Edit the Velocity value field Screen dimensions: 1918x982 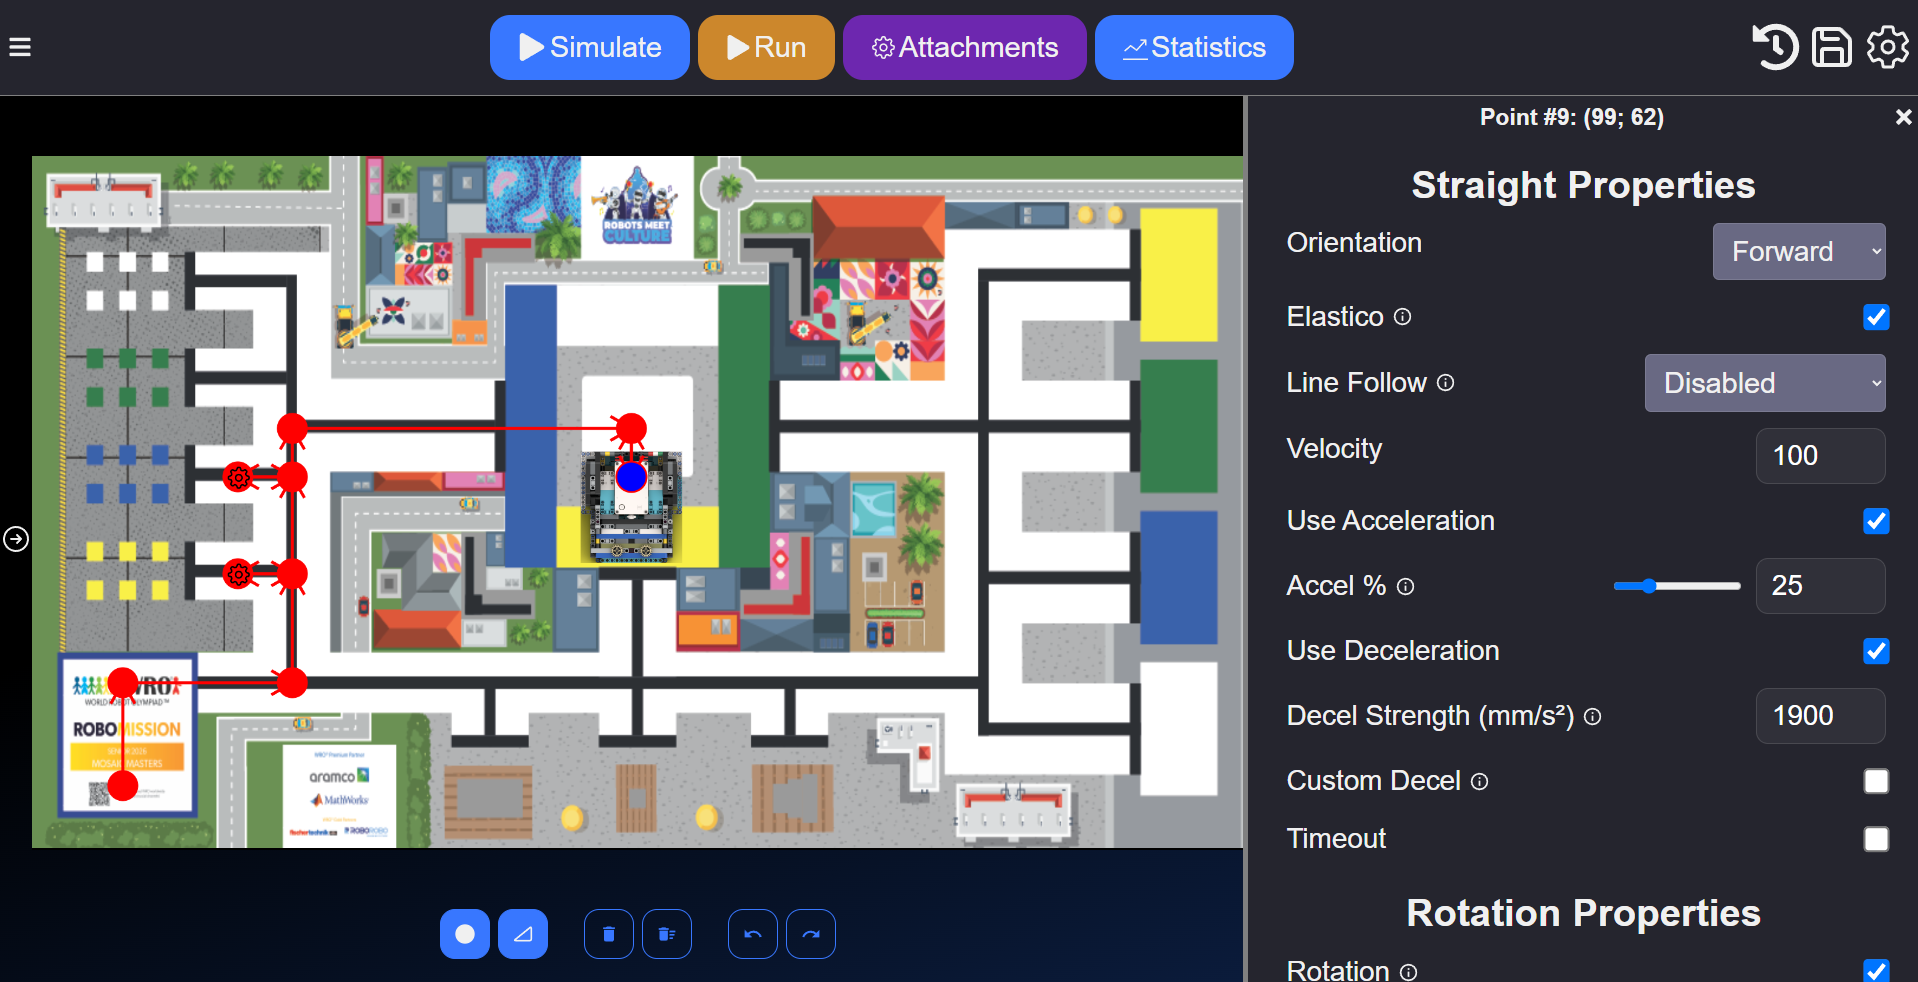[x=1820, y=456]
